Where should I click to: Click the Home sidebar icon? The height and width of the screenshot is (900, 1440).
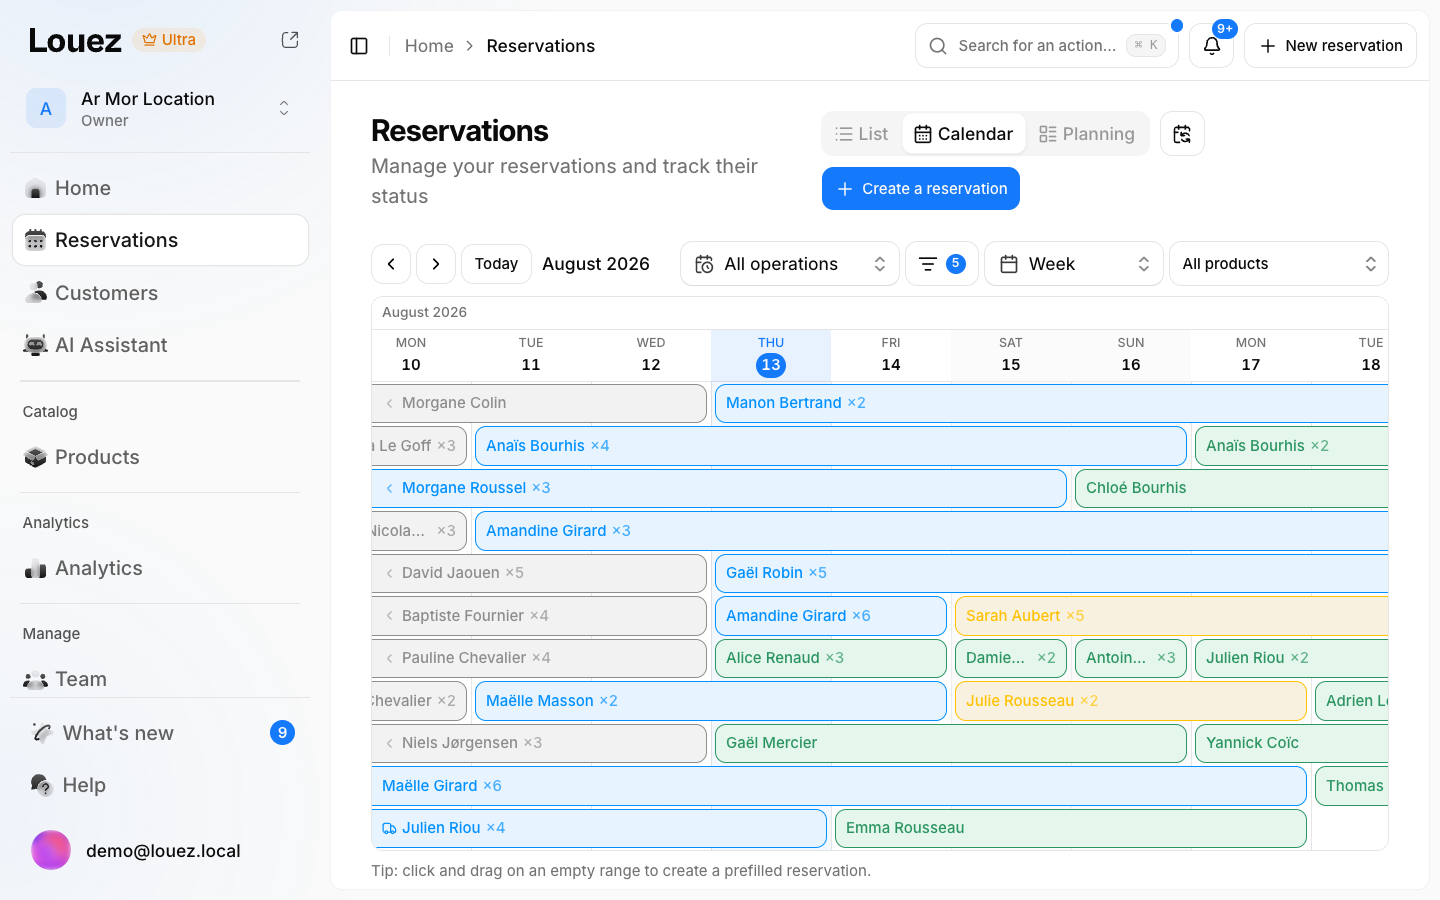pos(36,188)
